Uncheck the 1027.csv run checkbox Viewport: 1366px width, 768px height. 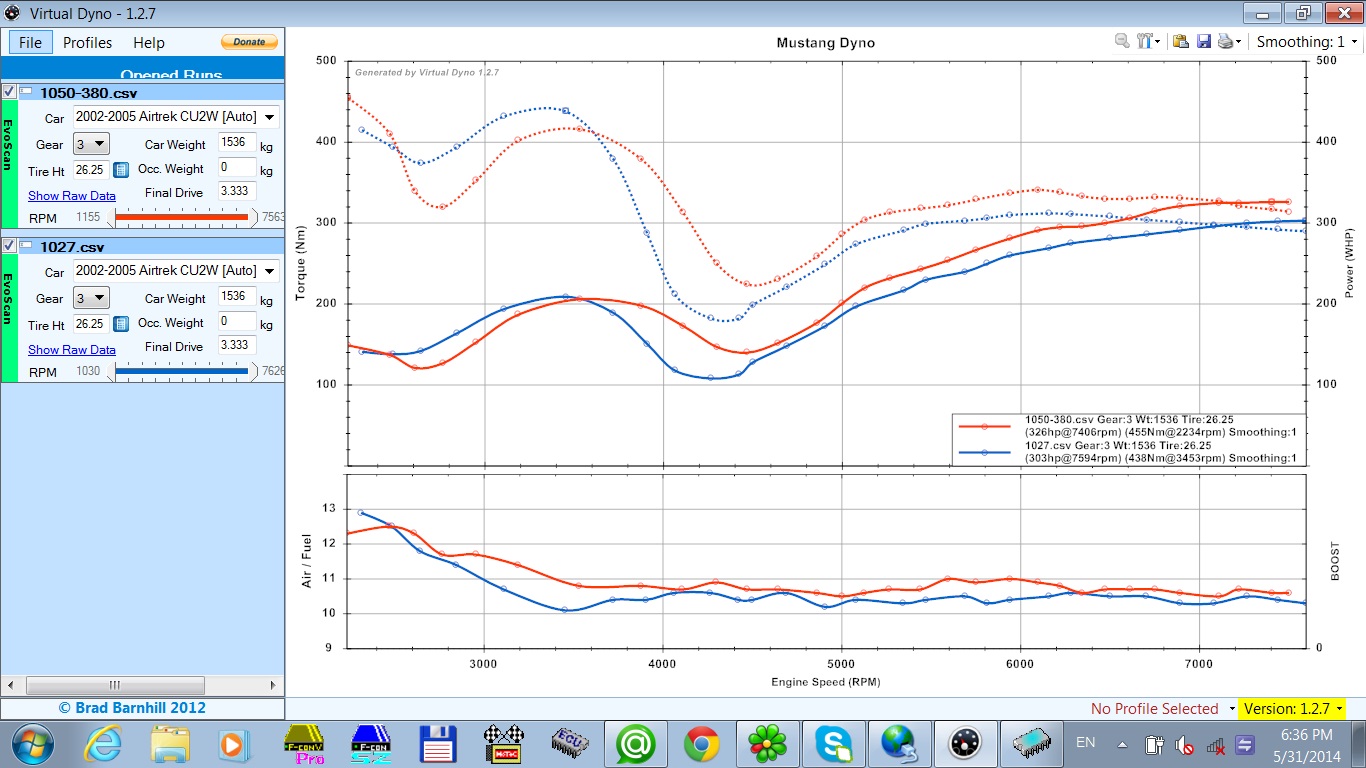9,246
